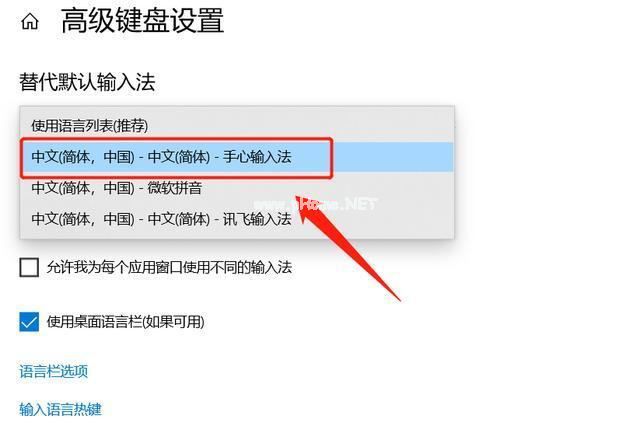Click the 高级键盘设置 page title
The image size is (640, 426).
pyautogui.click(x=142, y=21)
